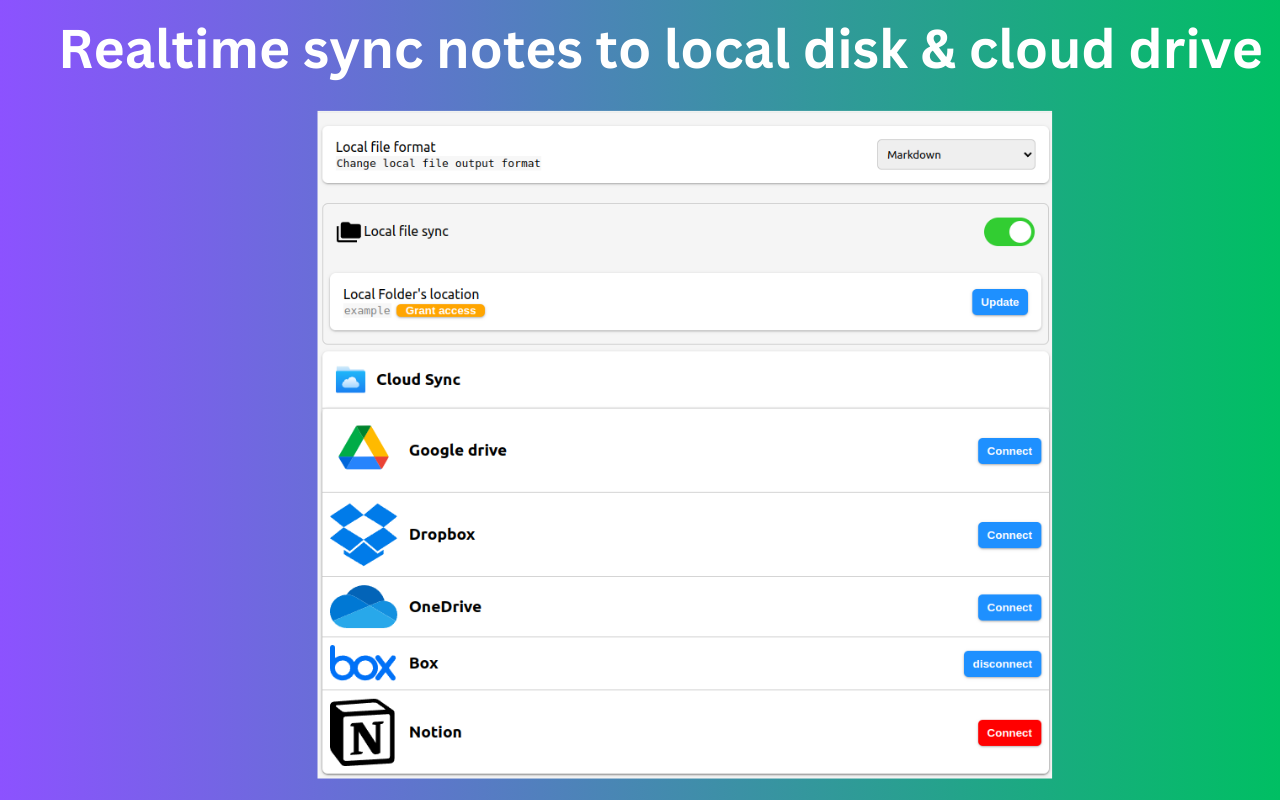Click the Dropbox logo icon
Viewport: 1280px width, 800px height.
(x=363, y=534)
